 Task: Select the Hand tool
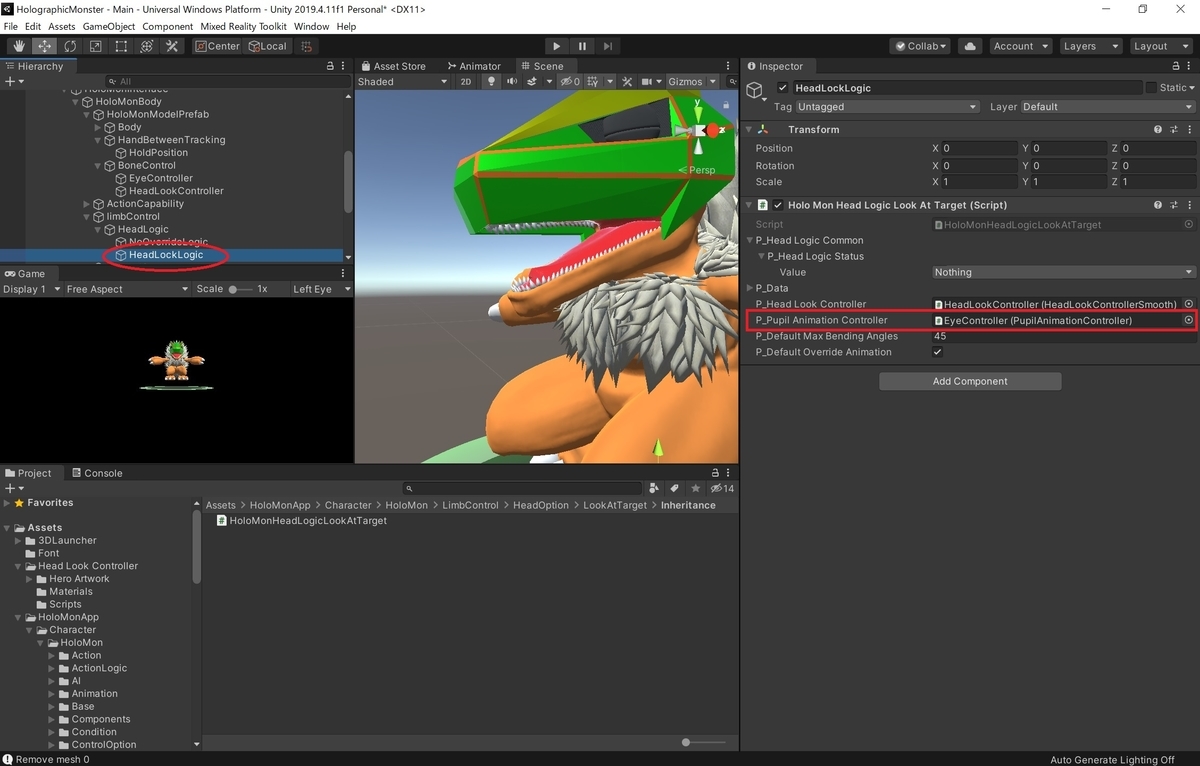(x=19, y=46)
